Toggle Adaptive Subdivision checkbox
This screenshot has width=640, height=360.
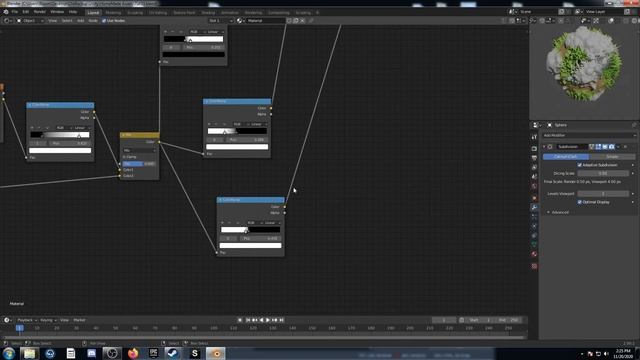(x=580, y=165)
